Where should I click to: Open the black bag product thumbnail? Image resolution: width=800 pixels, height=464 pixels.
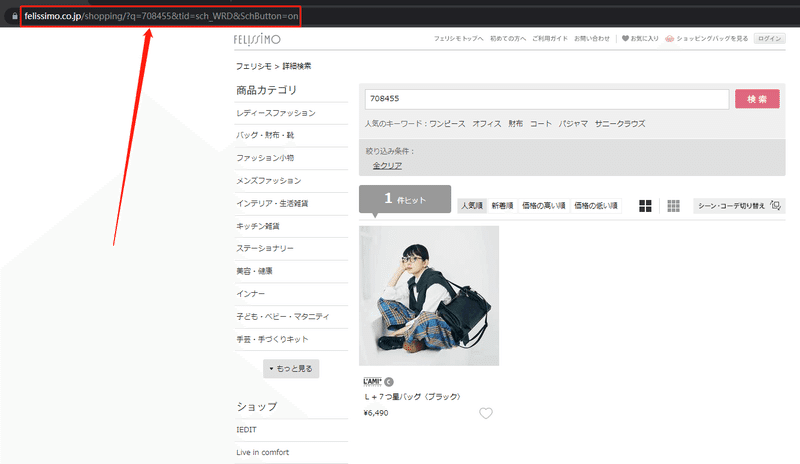[x=429, y=296]
